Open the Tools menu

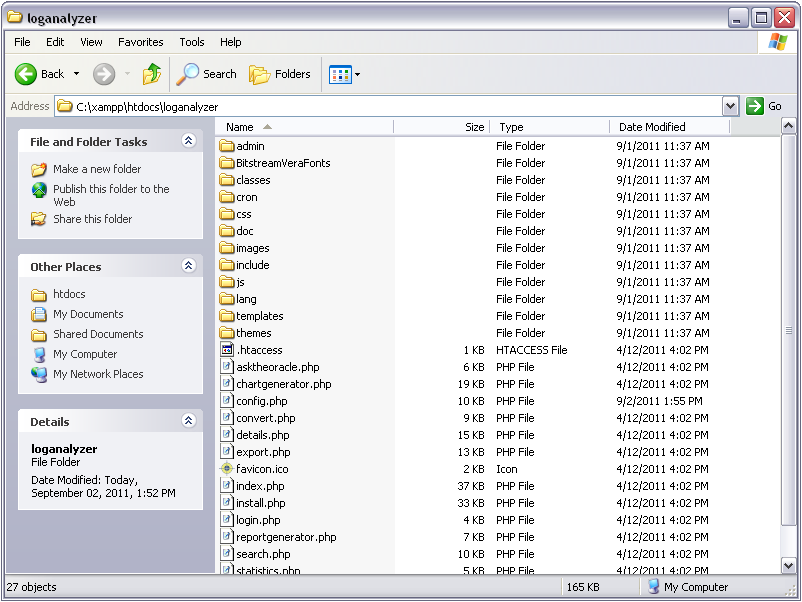click(x=192, y=42)
